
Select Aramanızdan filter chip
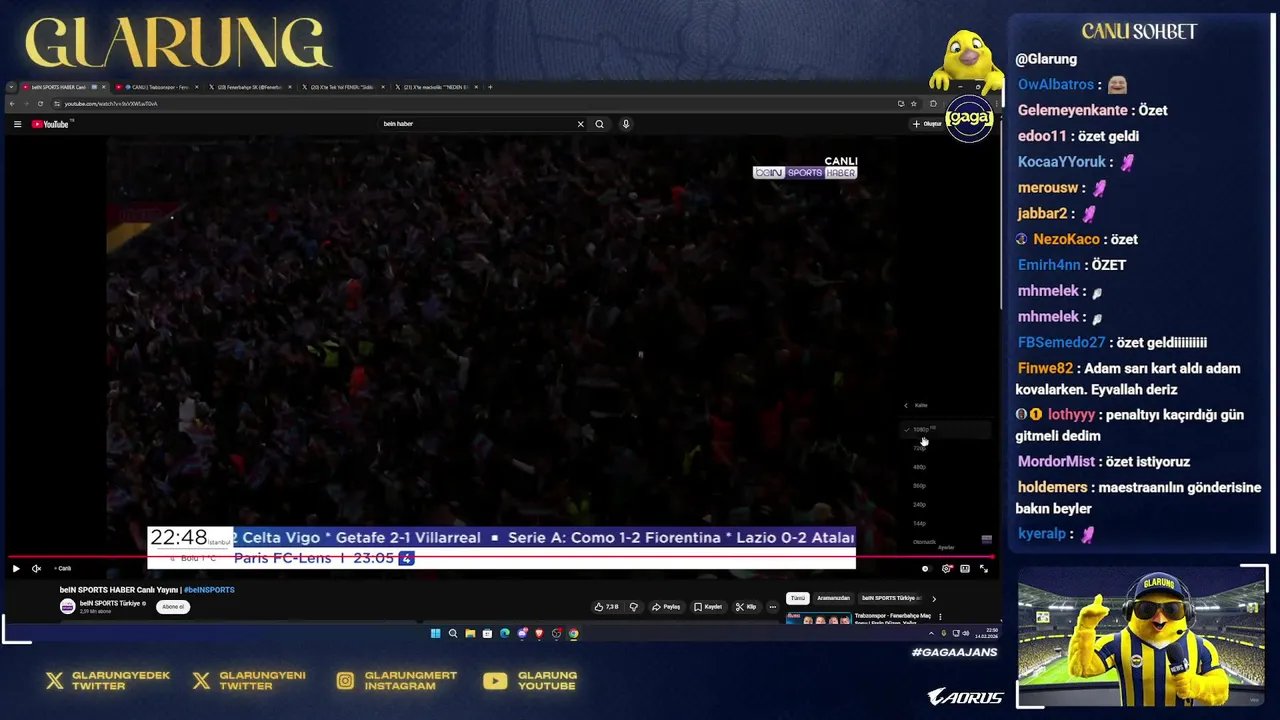(833, 598)
